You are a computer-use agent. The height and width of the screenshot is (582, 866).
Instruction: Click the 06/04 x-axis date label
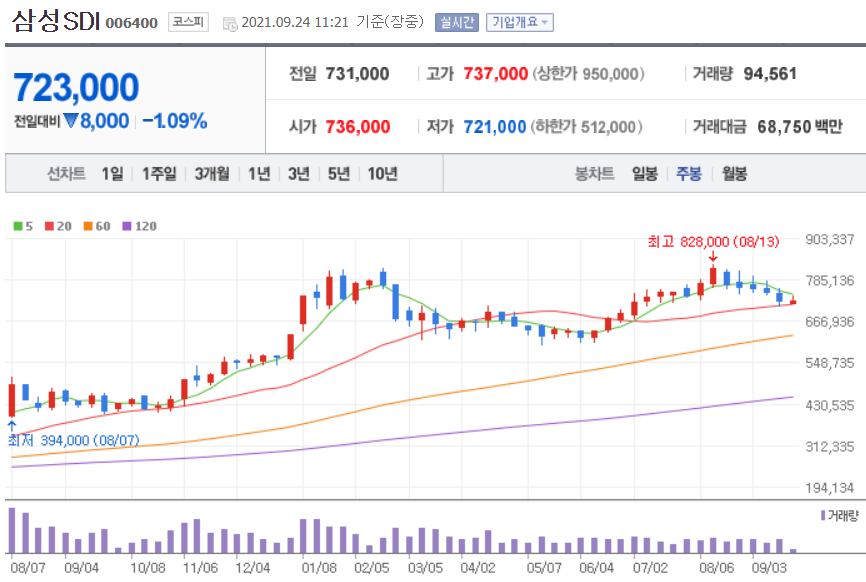point(596,568)
